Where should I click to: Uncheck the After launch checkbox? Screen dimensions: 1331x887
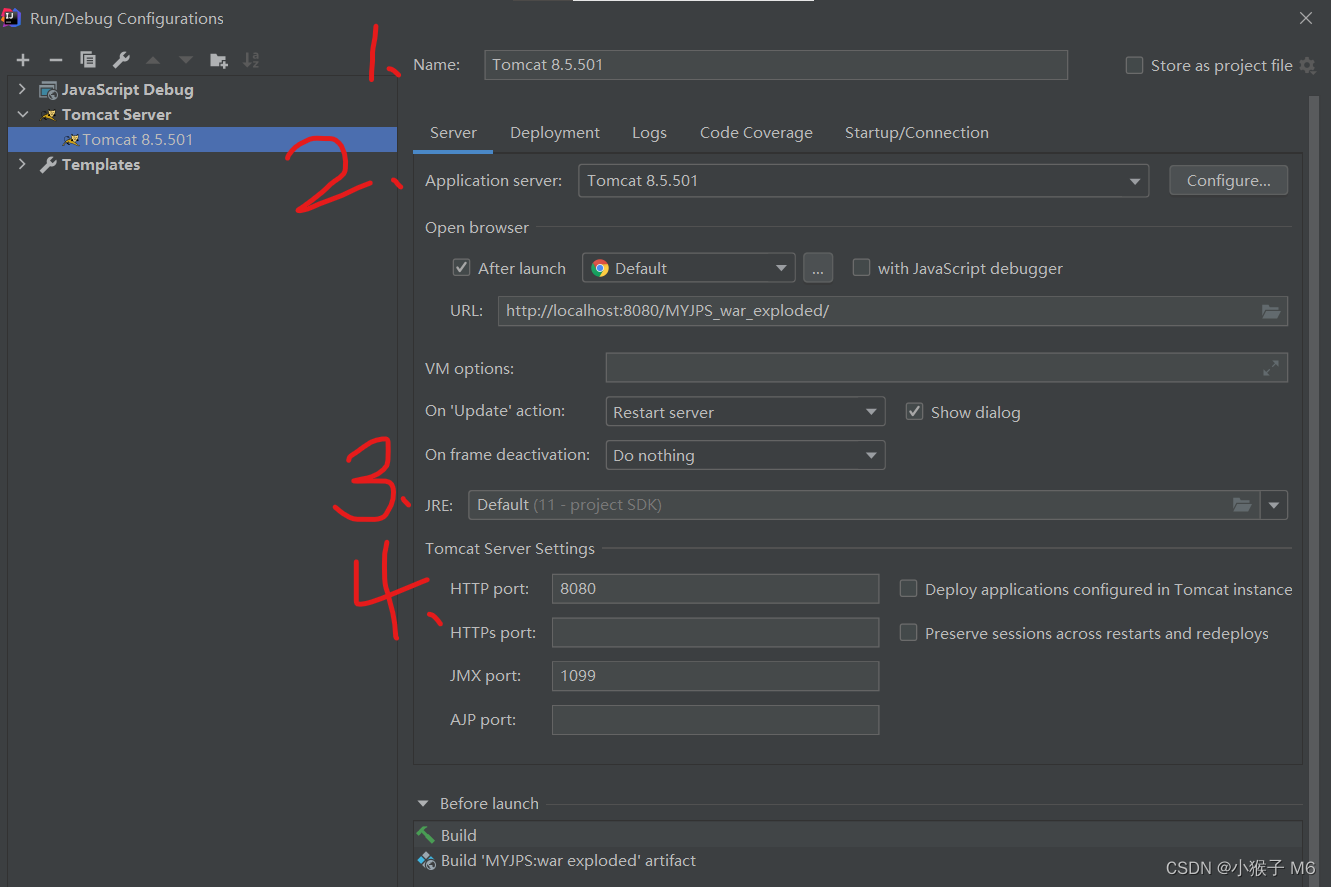pyautogui.click(x=461, y=268)
